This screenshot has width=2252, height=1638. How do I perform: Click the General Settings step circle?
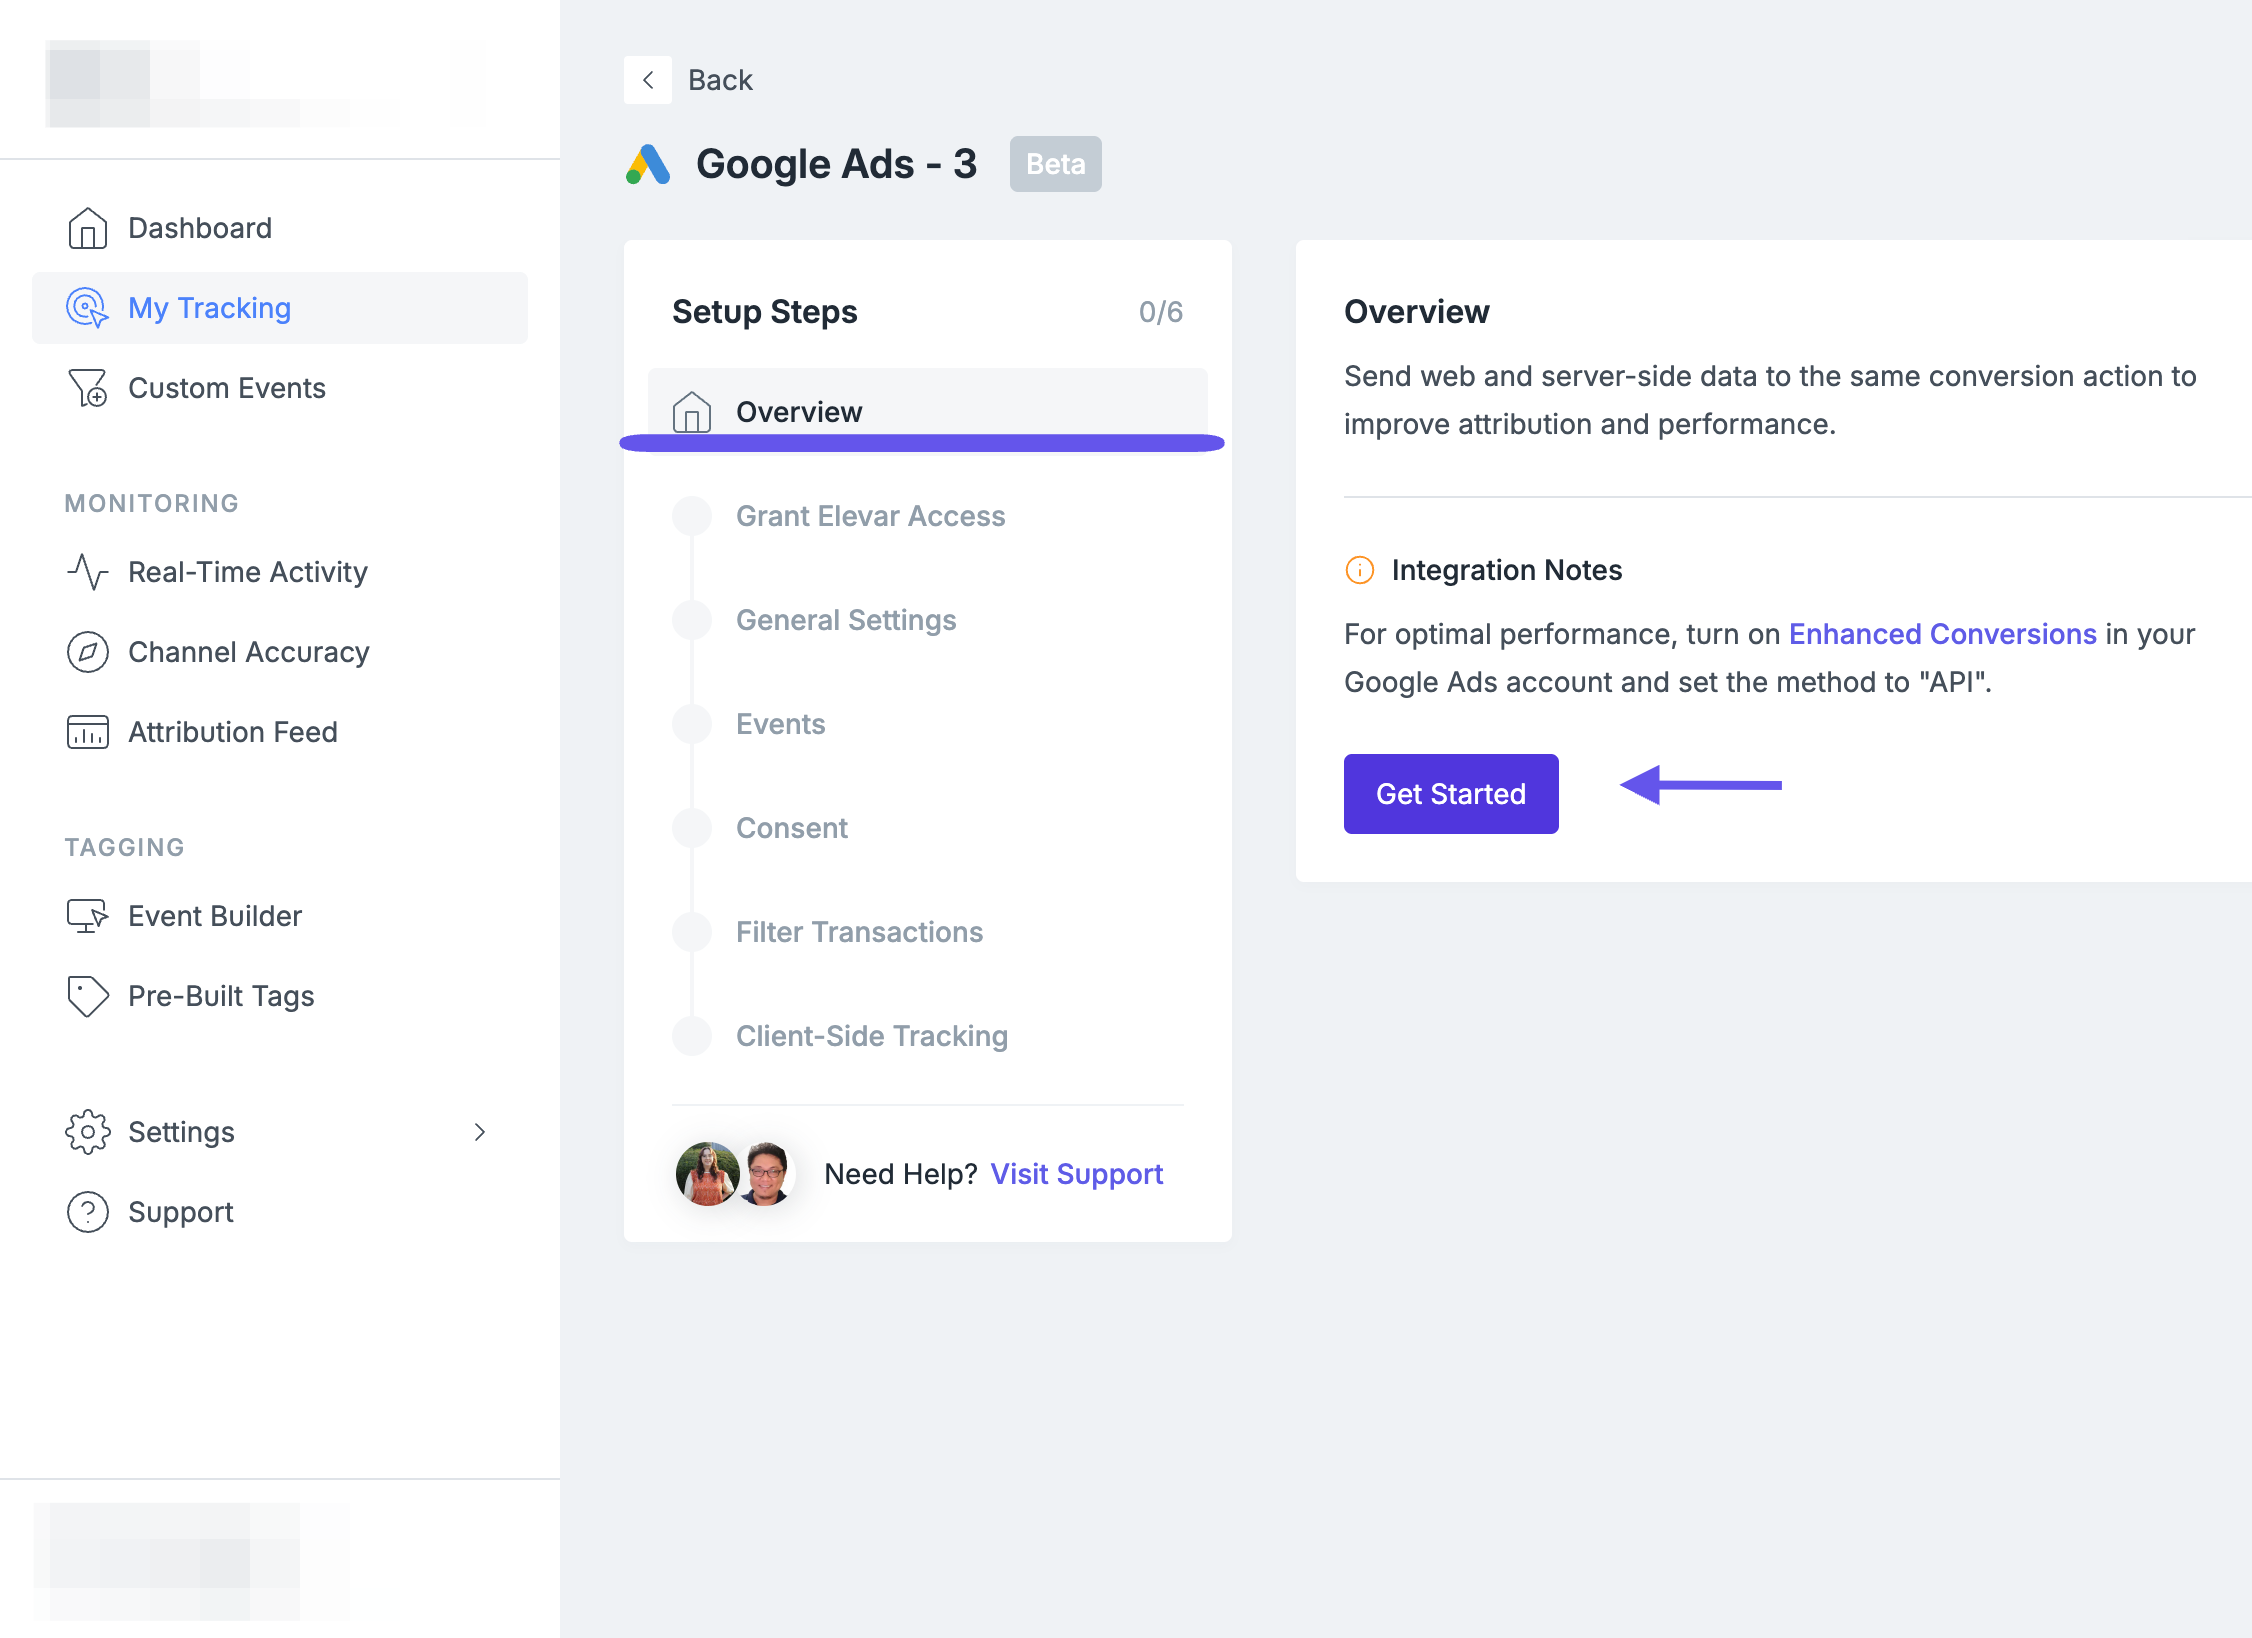pyautogui.click(x=692, y=620)
